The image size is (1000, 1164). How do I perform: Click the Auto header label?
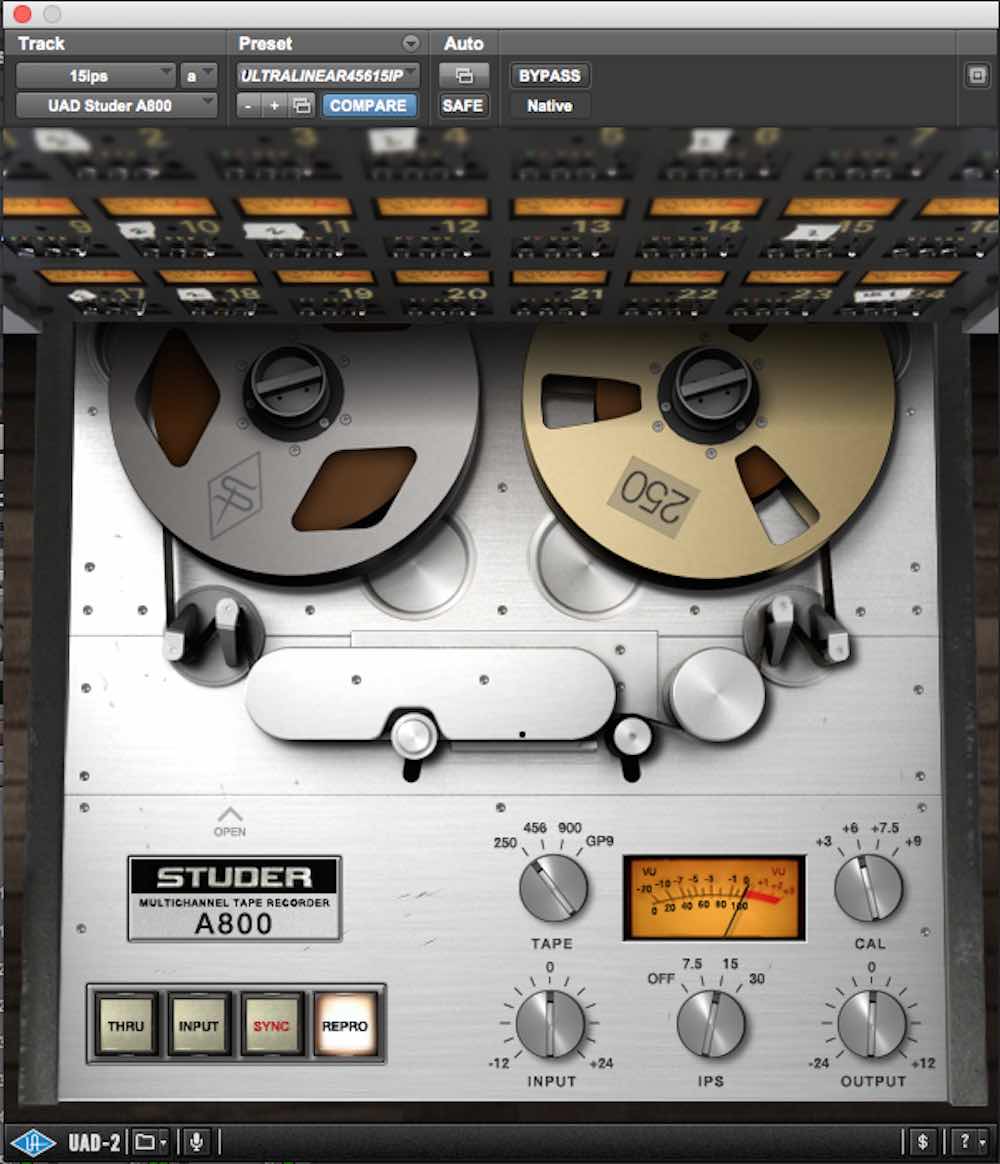pos(464,44)
